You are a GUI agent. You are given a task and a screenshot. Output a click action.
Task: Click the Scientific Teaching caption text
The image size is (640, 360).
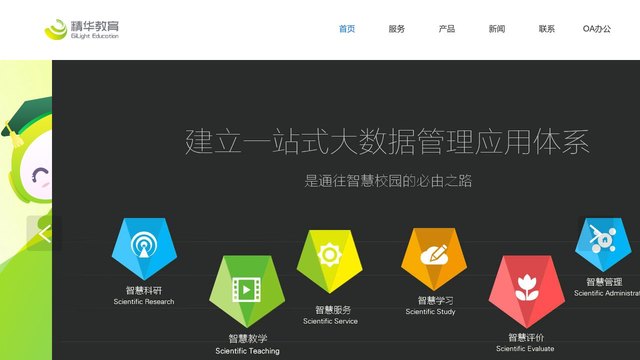point(247,351)
